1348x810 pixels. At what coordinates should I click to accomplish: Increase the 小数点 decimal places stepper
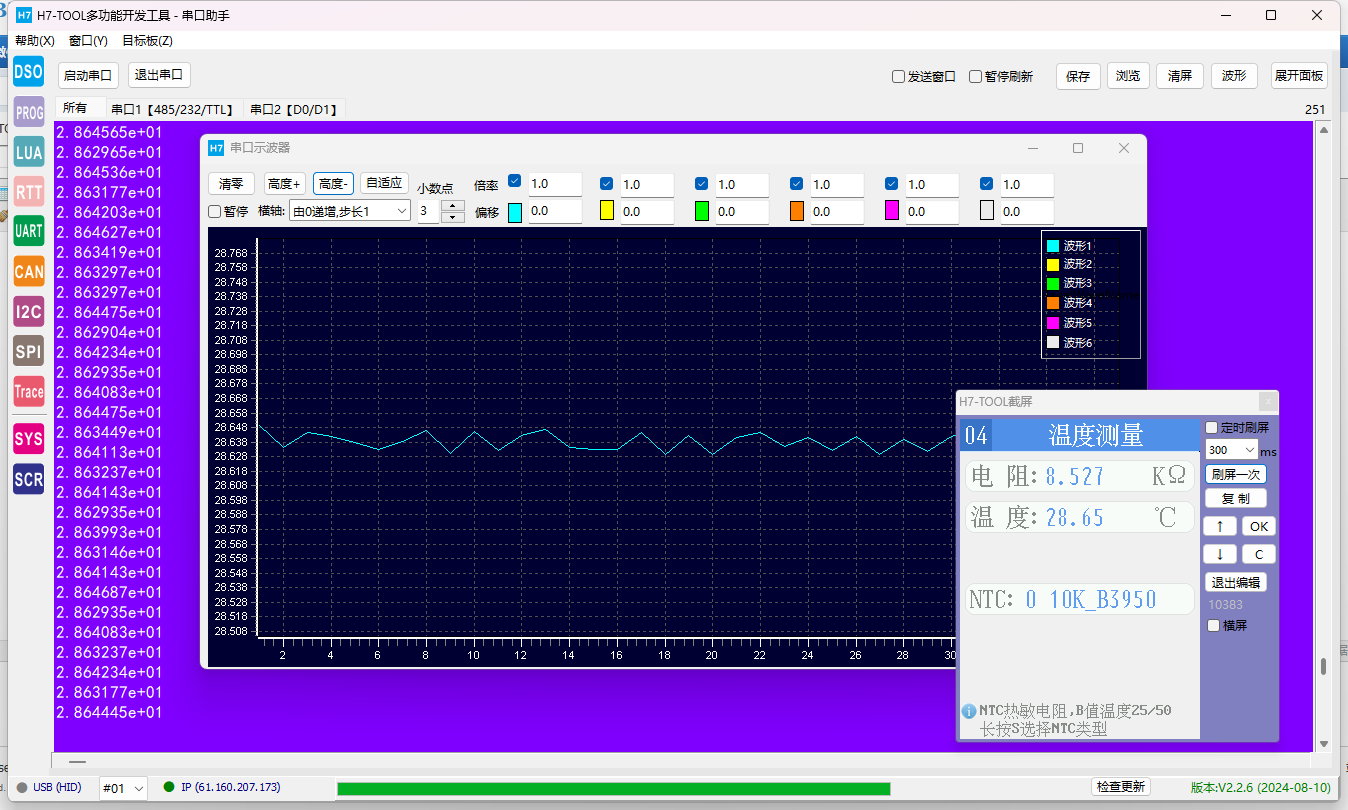point(453,206)
